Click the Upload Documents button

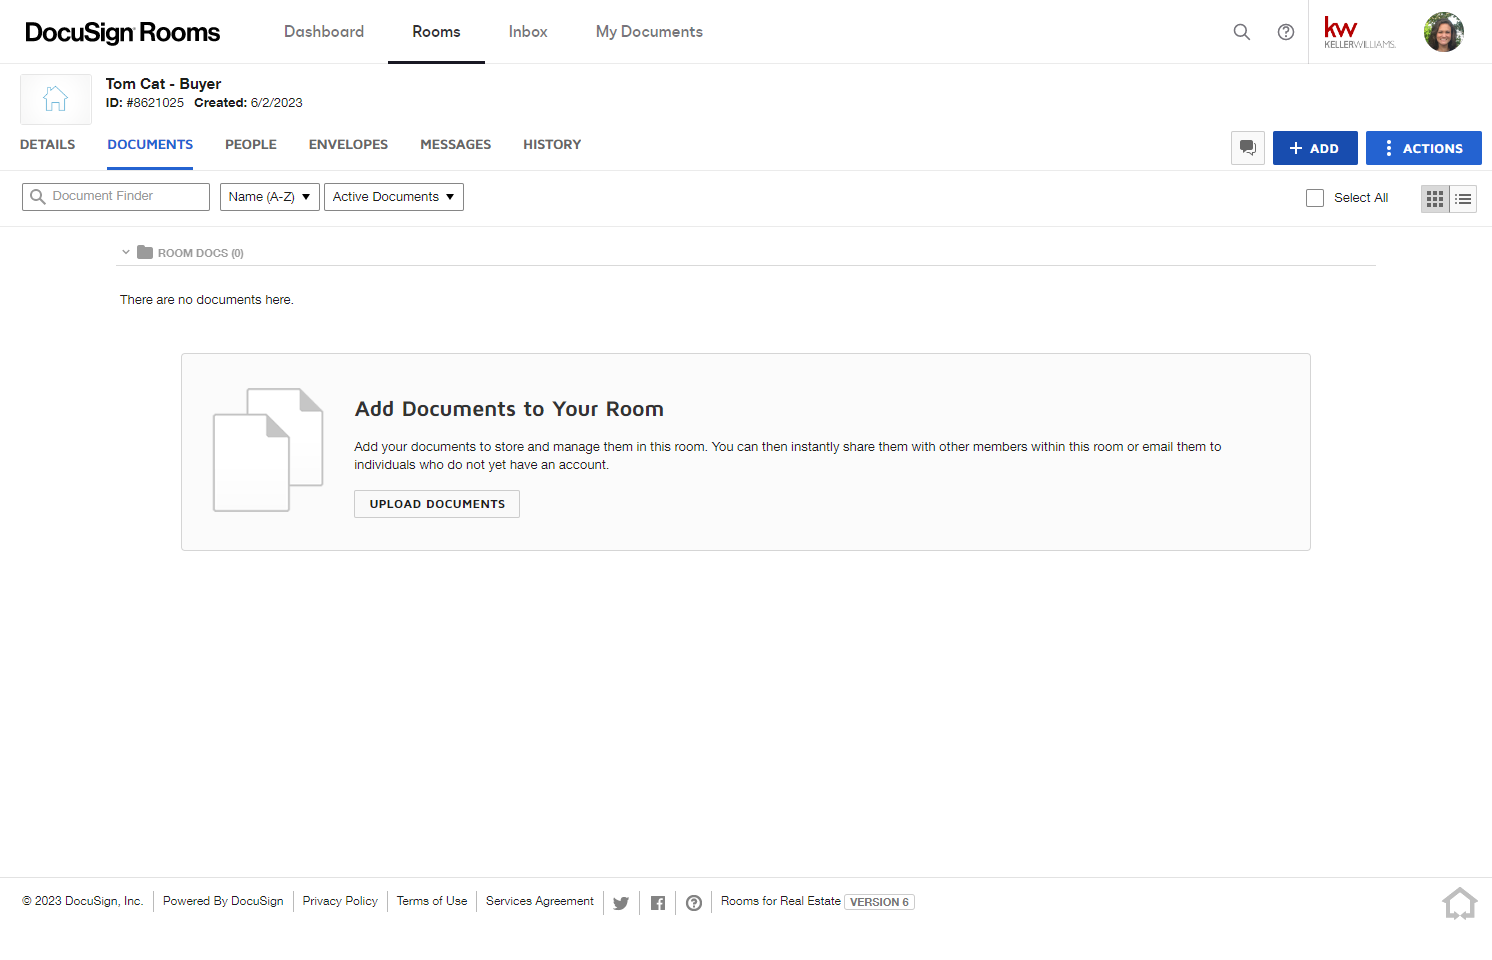pyautogui.click(x=437, y=504)
